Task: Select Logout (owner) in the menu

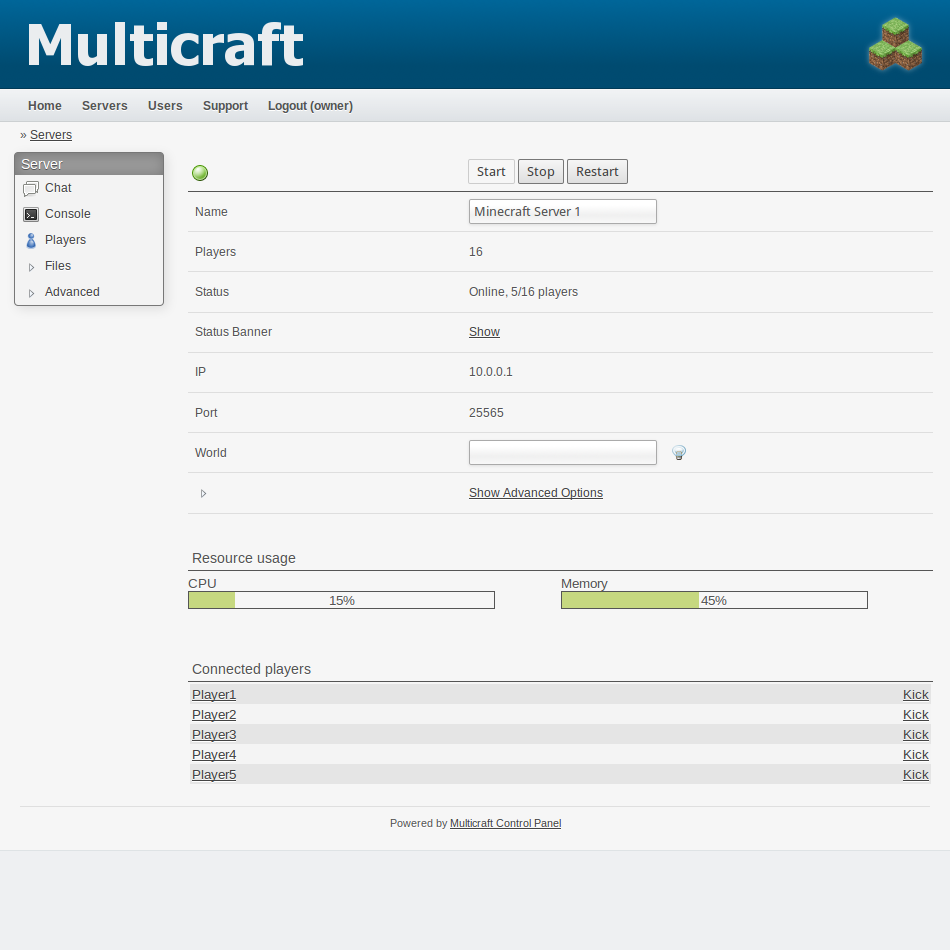Action: [310, 105]
